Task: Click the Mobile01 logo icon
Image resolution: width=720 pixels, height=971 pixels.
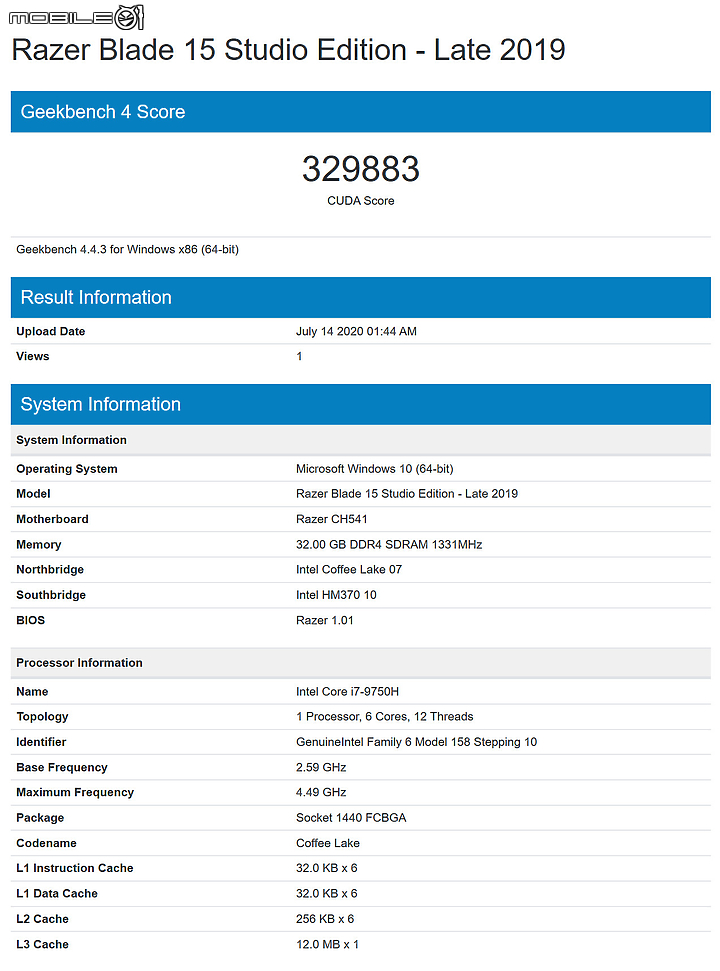Action: (76, 17)
